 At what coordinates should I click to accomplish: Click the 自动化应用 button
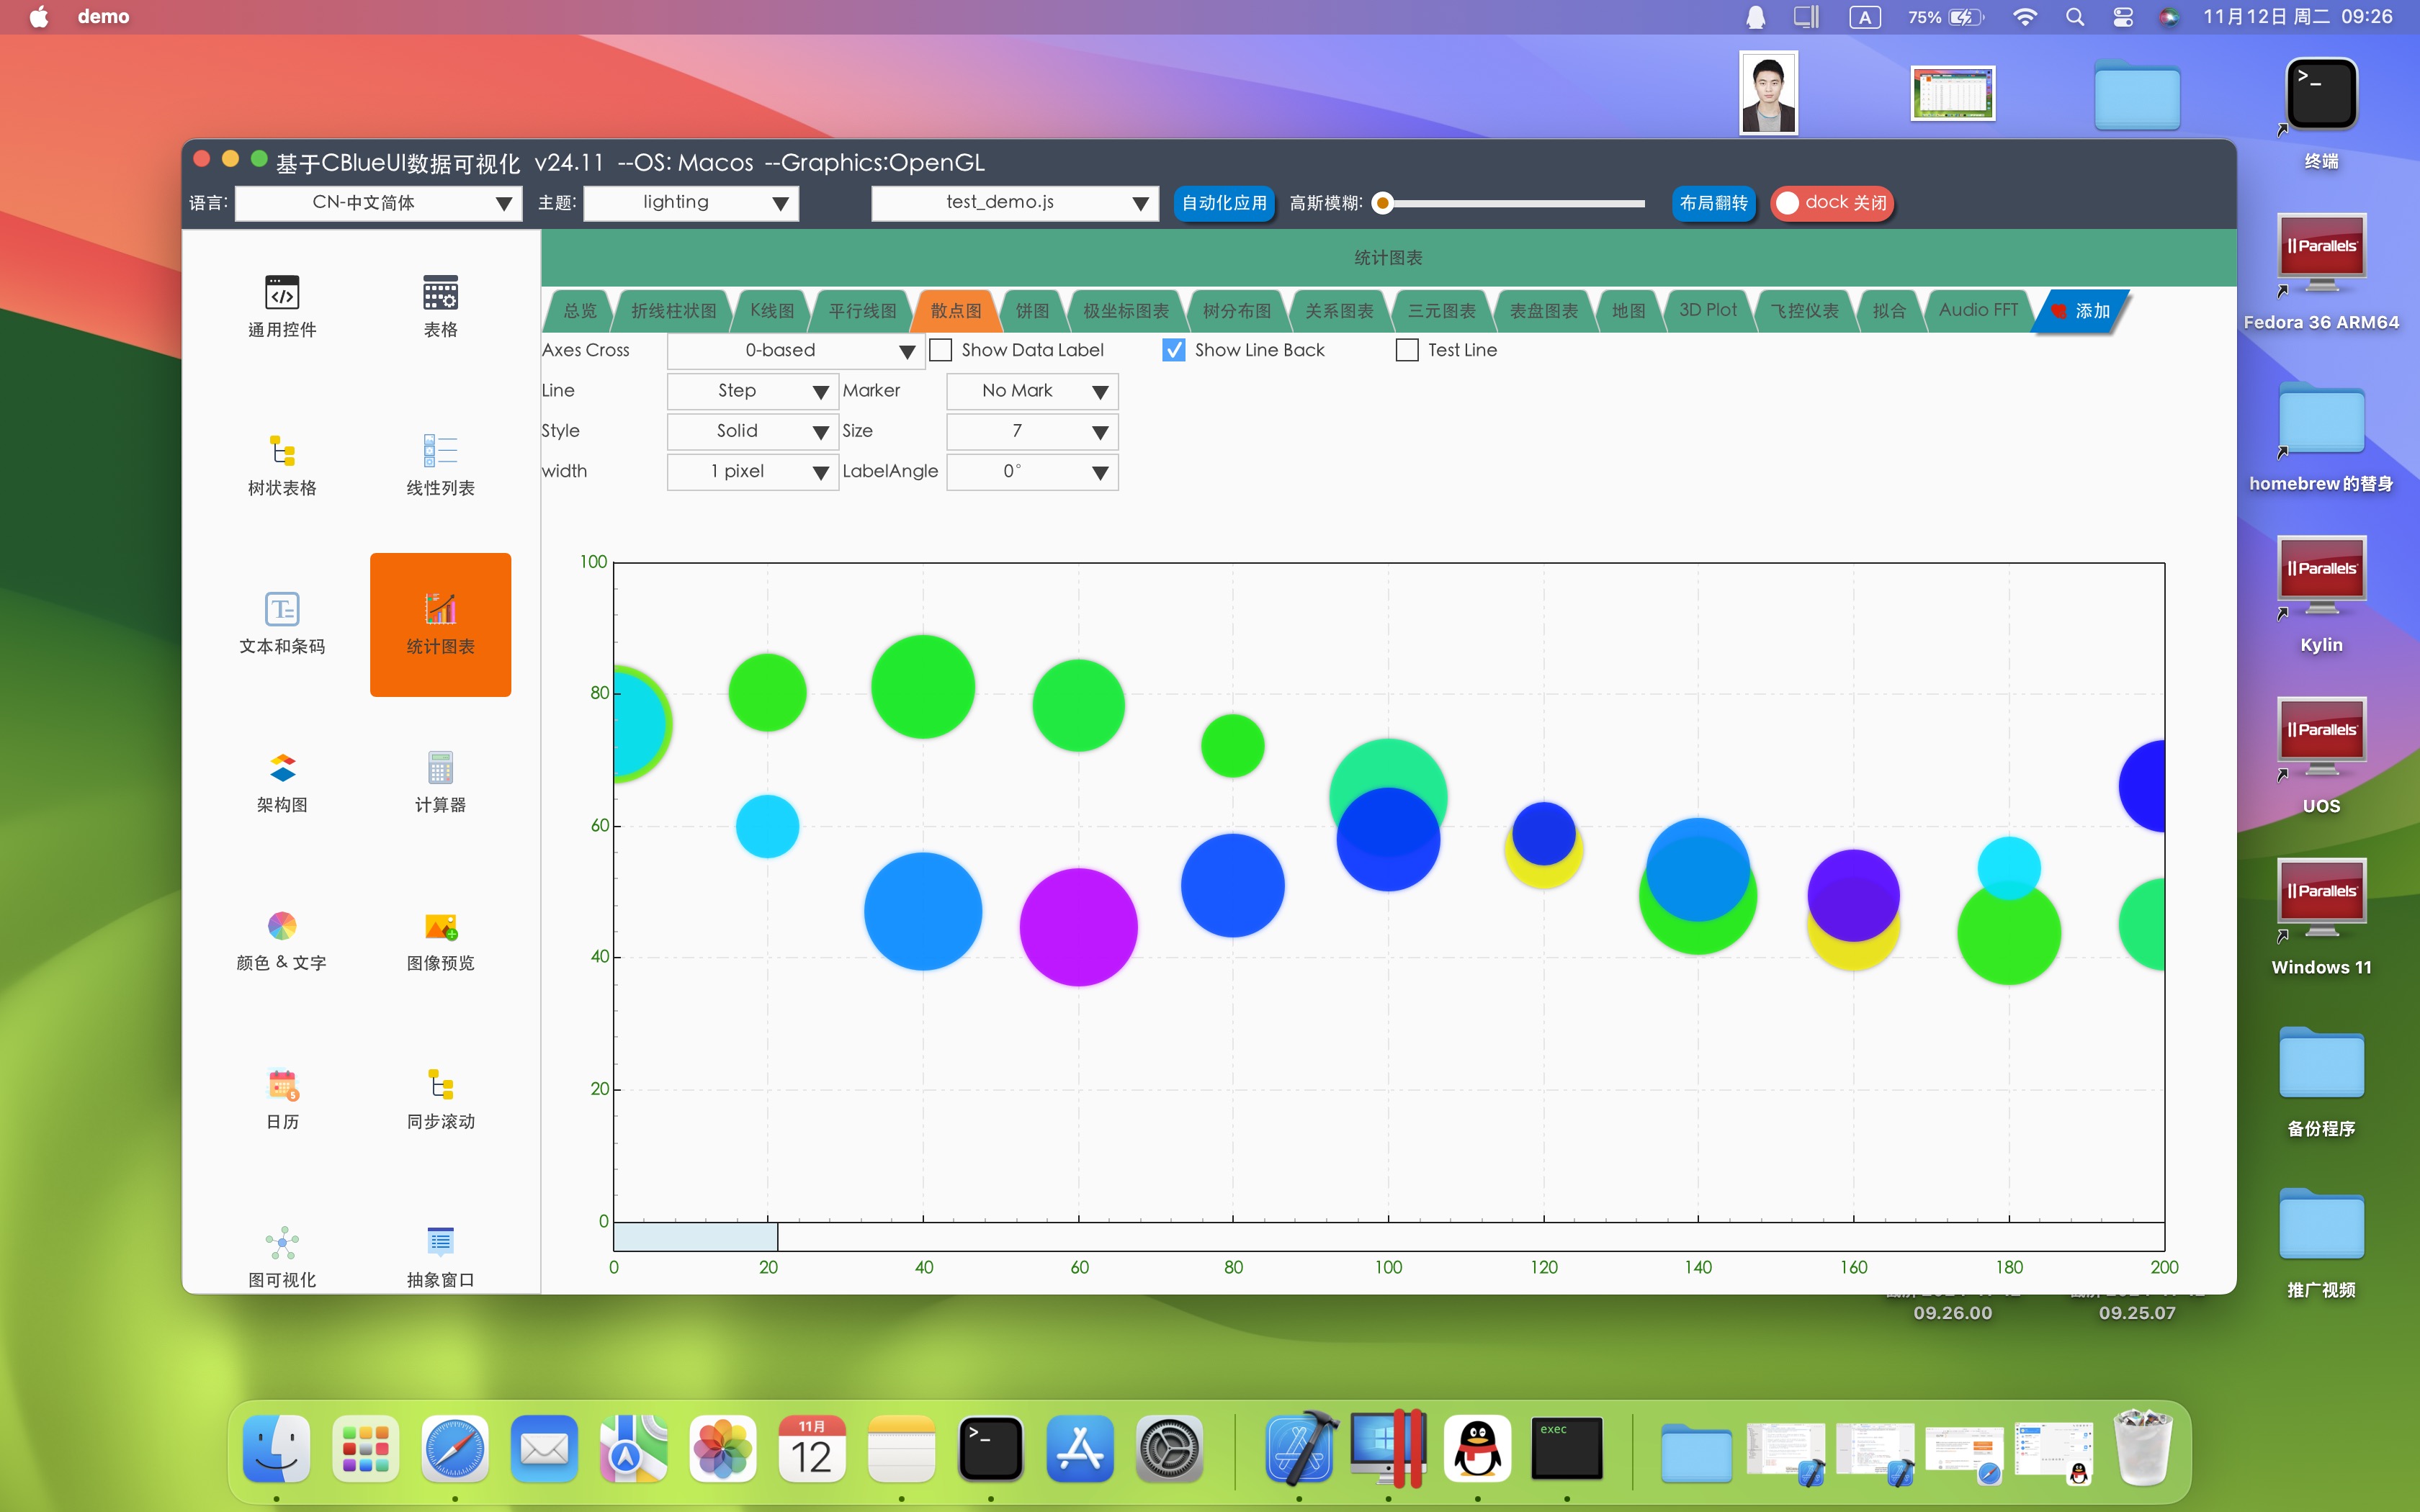click(x=1223, y=203)
